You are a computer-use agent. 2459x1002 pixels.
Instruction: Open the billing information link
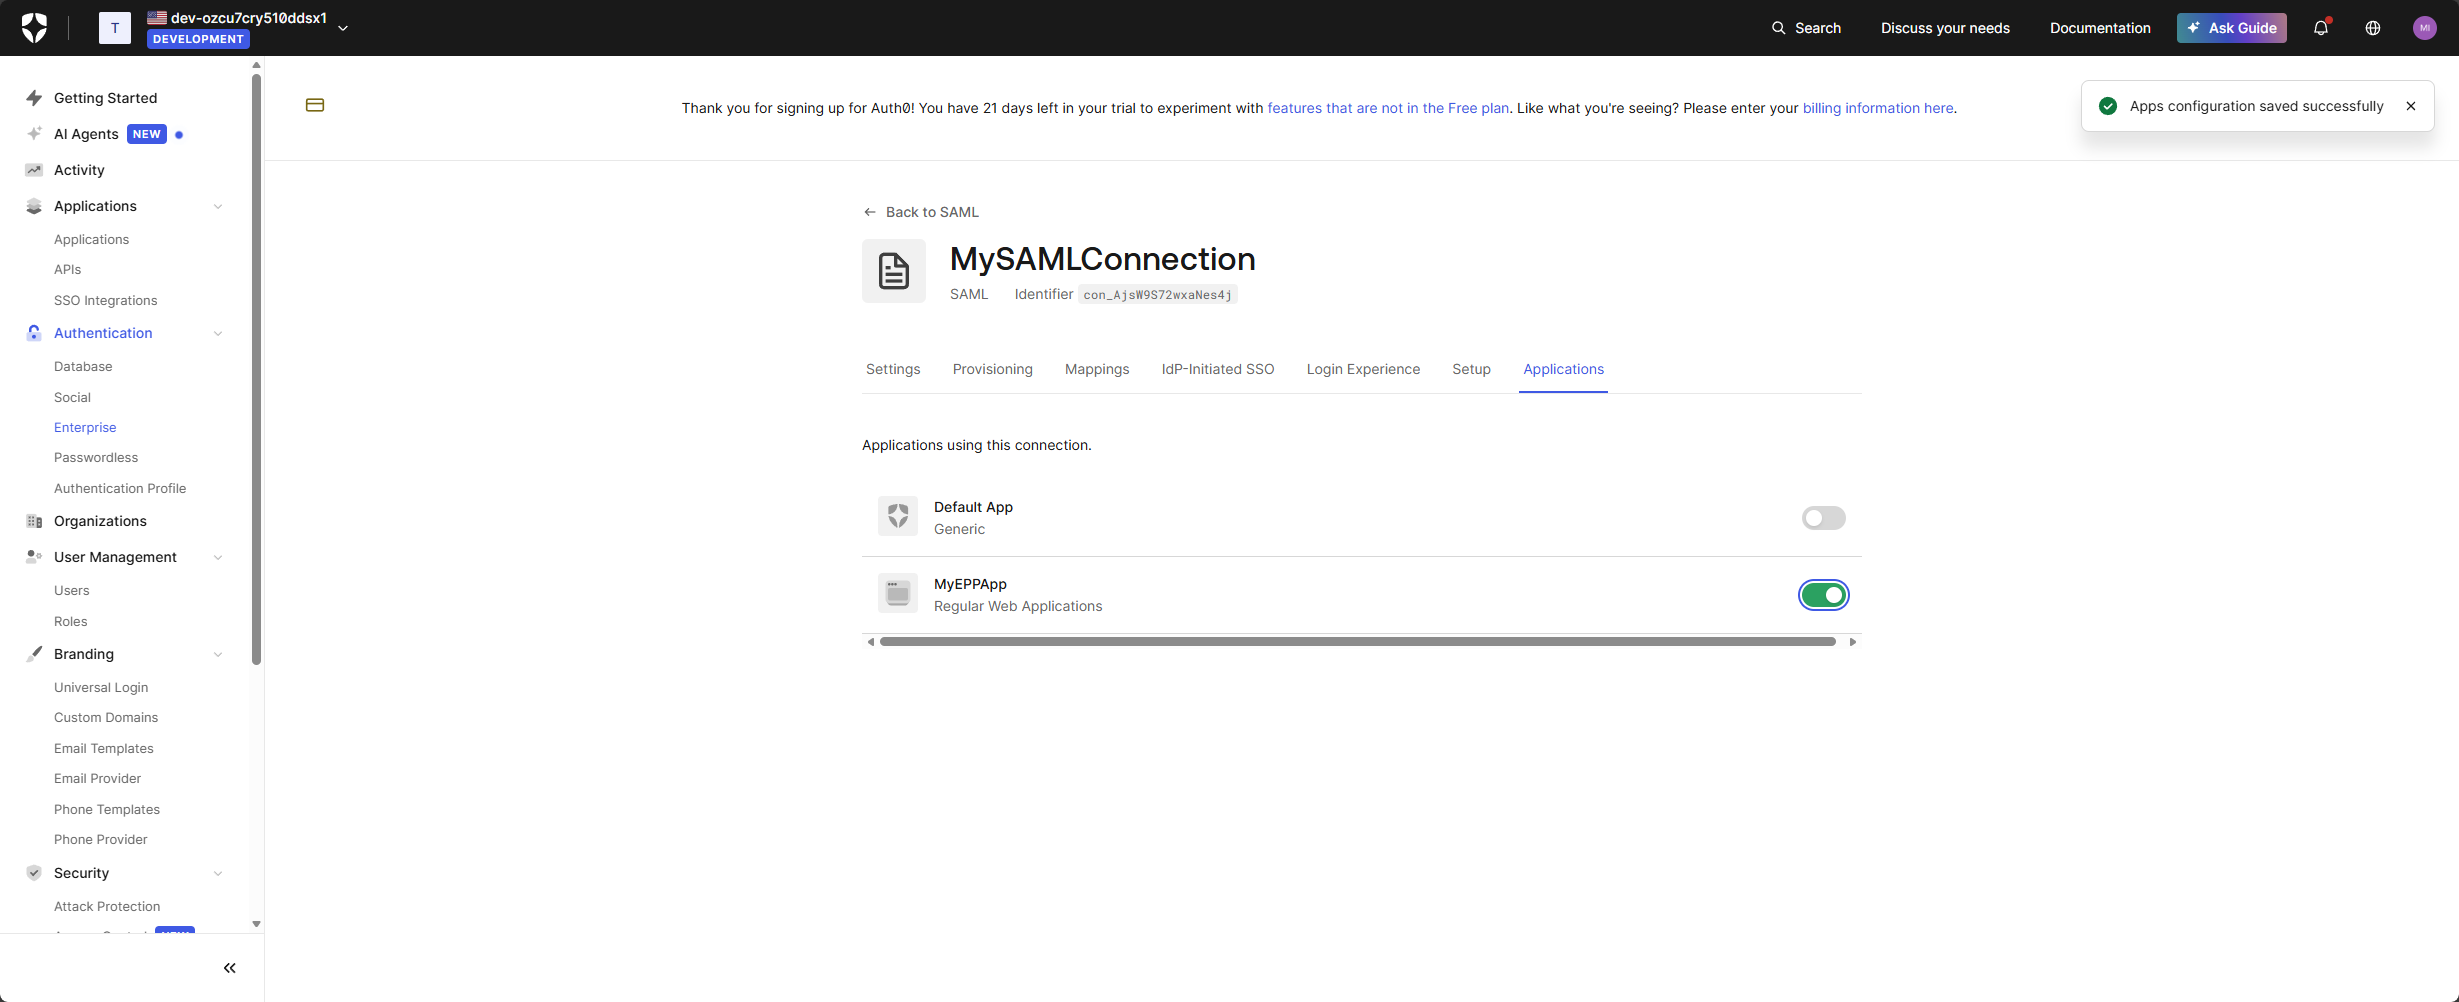coord(1877,108)
